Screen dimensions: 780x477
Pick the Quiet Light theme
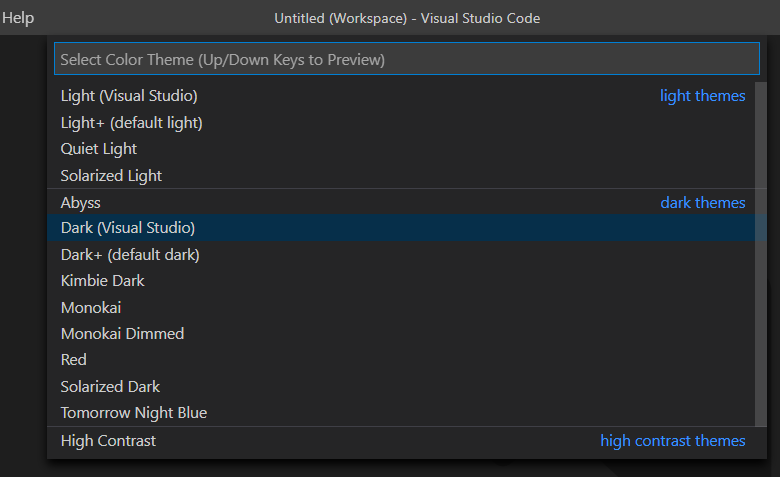tap(406, 149)
